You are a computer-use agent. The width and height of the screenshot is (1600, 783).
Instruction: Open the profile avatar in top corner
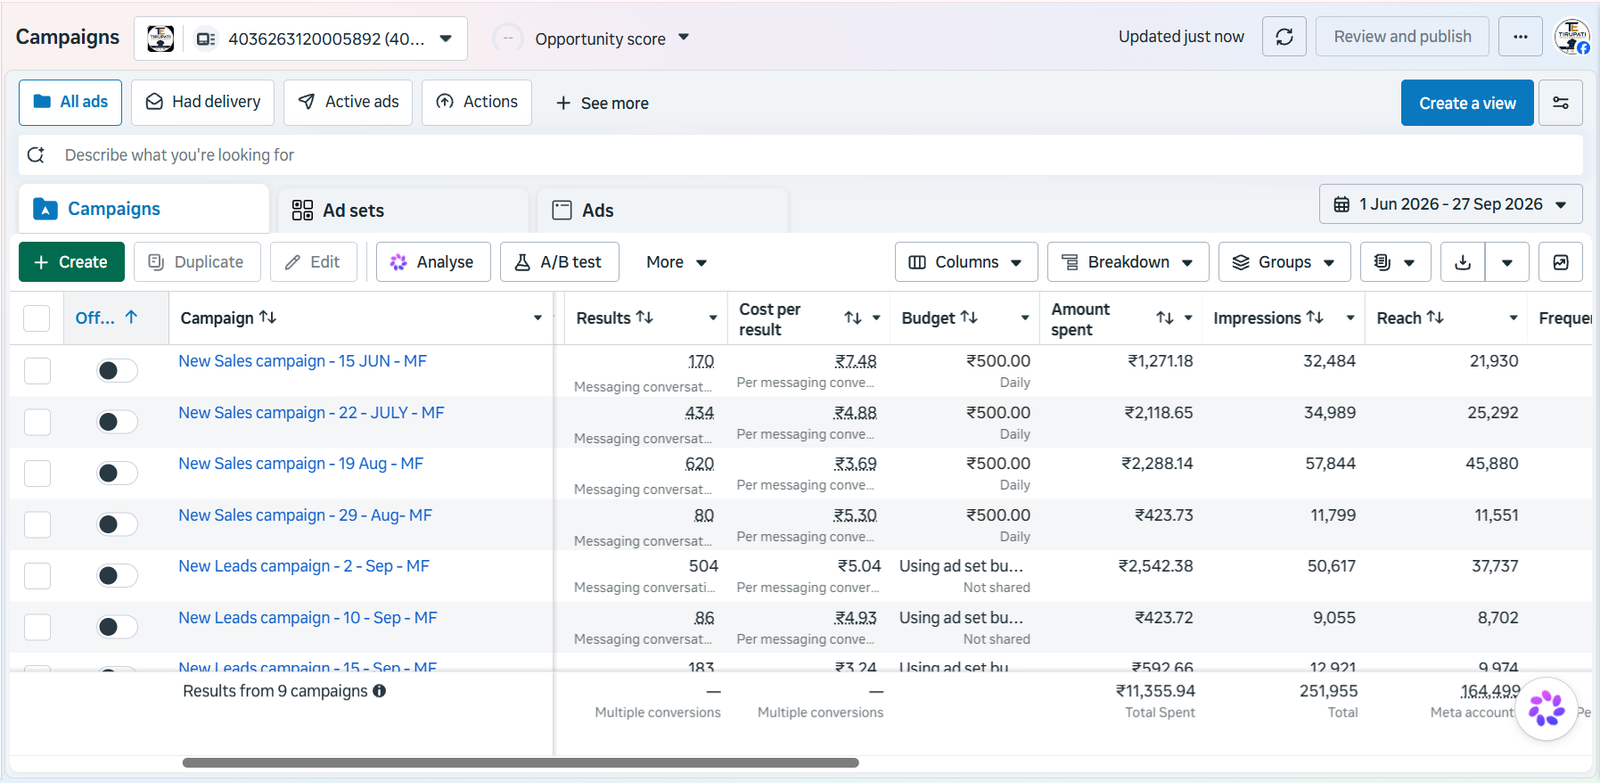click(x=1572, y=37)
